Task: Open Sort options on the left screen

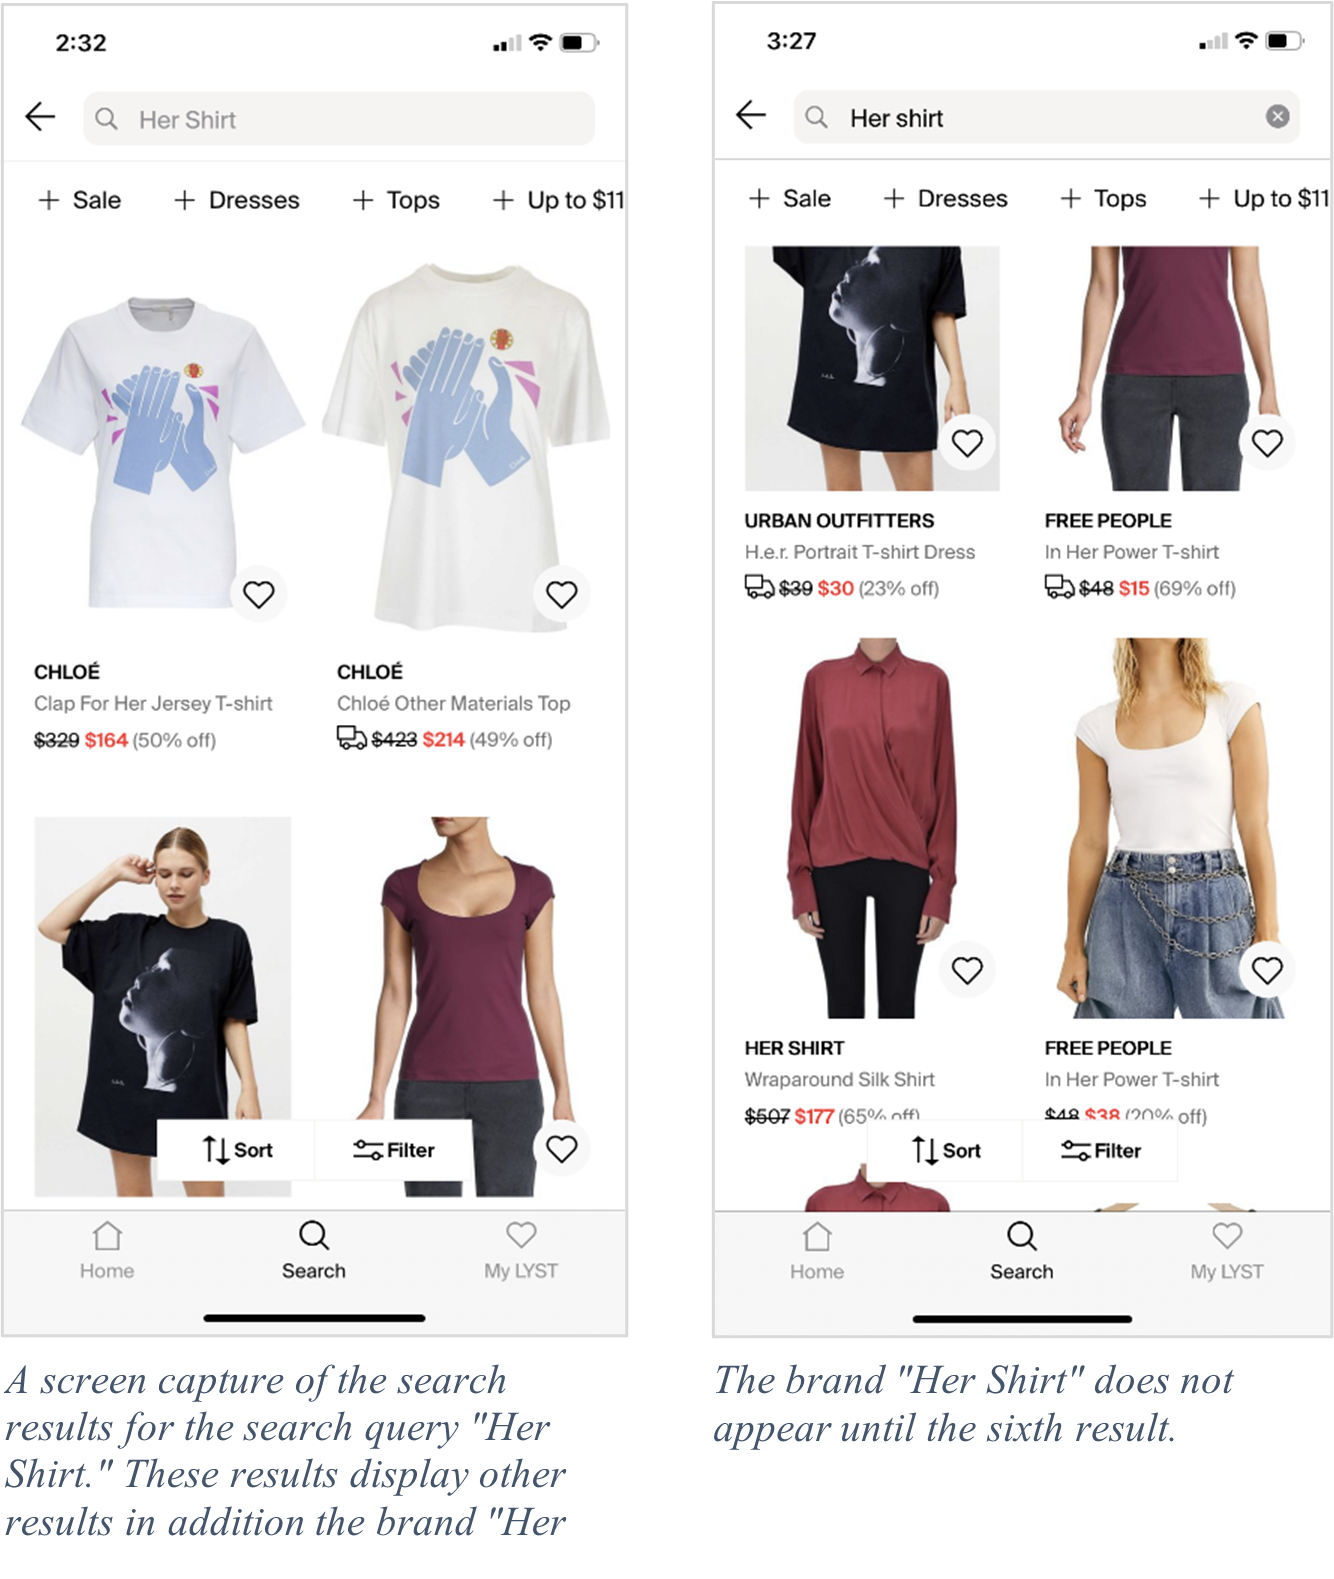Action: tap(237, 1150)
